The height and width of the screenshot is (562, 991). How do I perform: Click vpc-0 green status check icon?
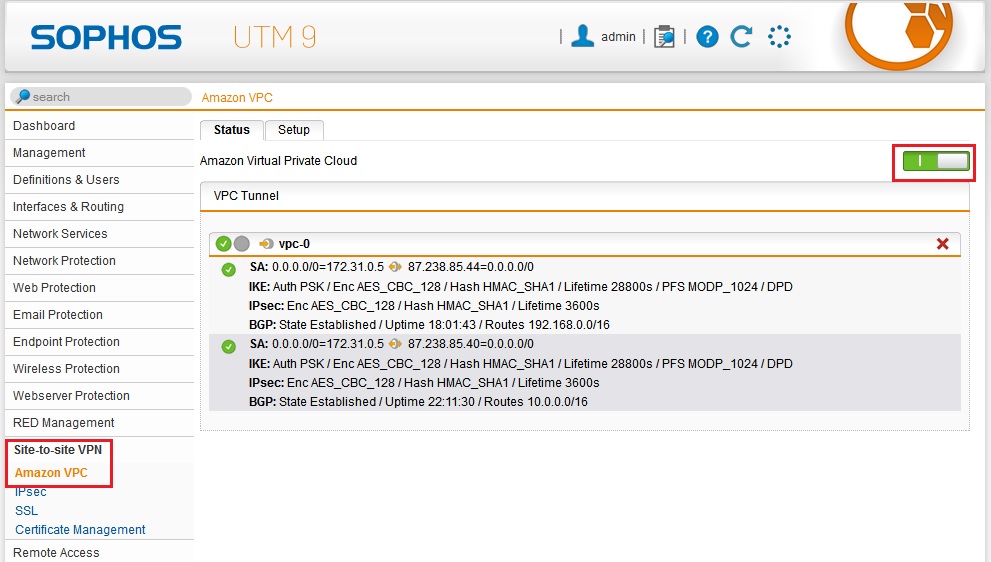pyautogui.click(x=223, y=243)
